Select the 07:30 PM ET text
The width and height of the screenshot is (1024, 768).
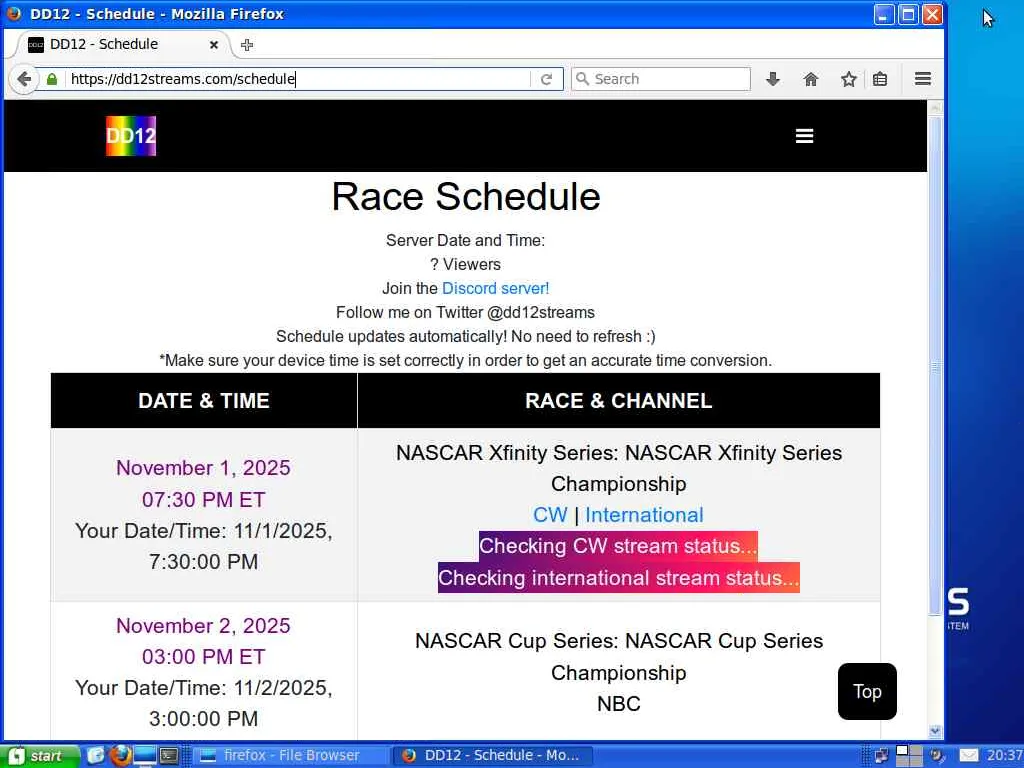(203, 500)
